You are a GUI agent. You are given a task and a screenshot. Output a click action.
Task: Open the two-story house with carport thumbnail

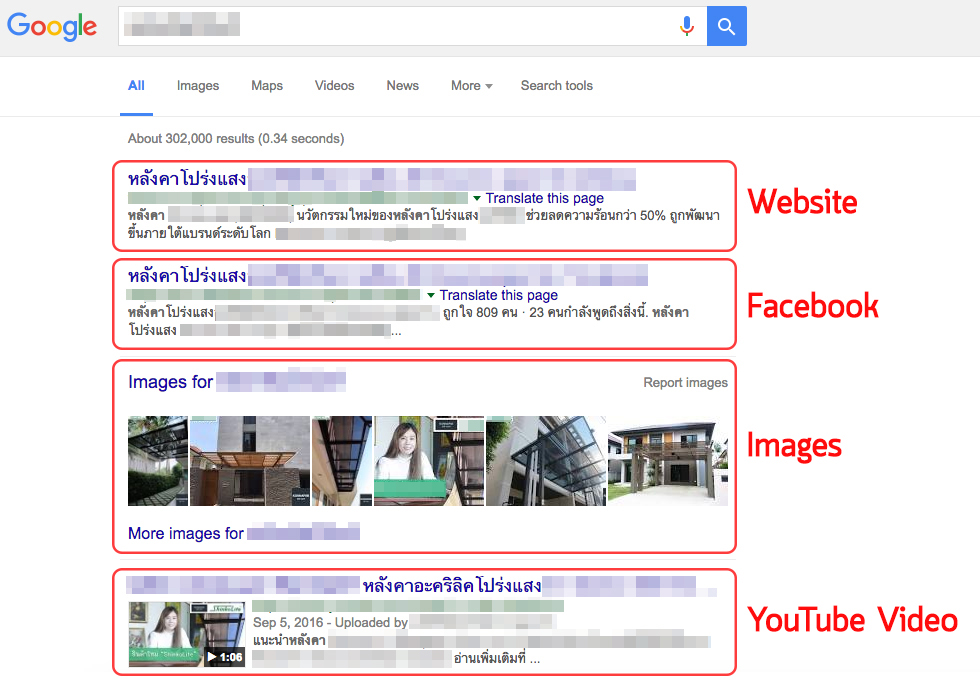tap(668, 461)
